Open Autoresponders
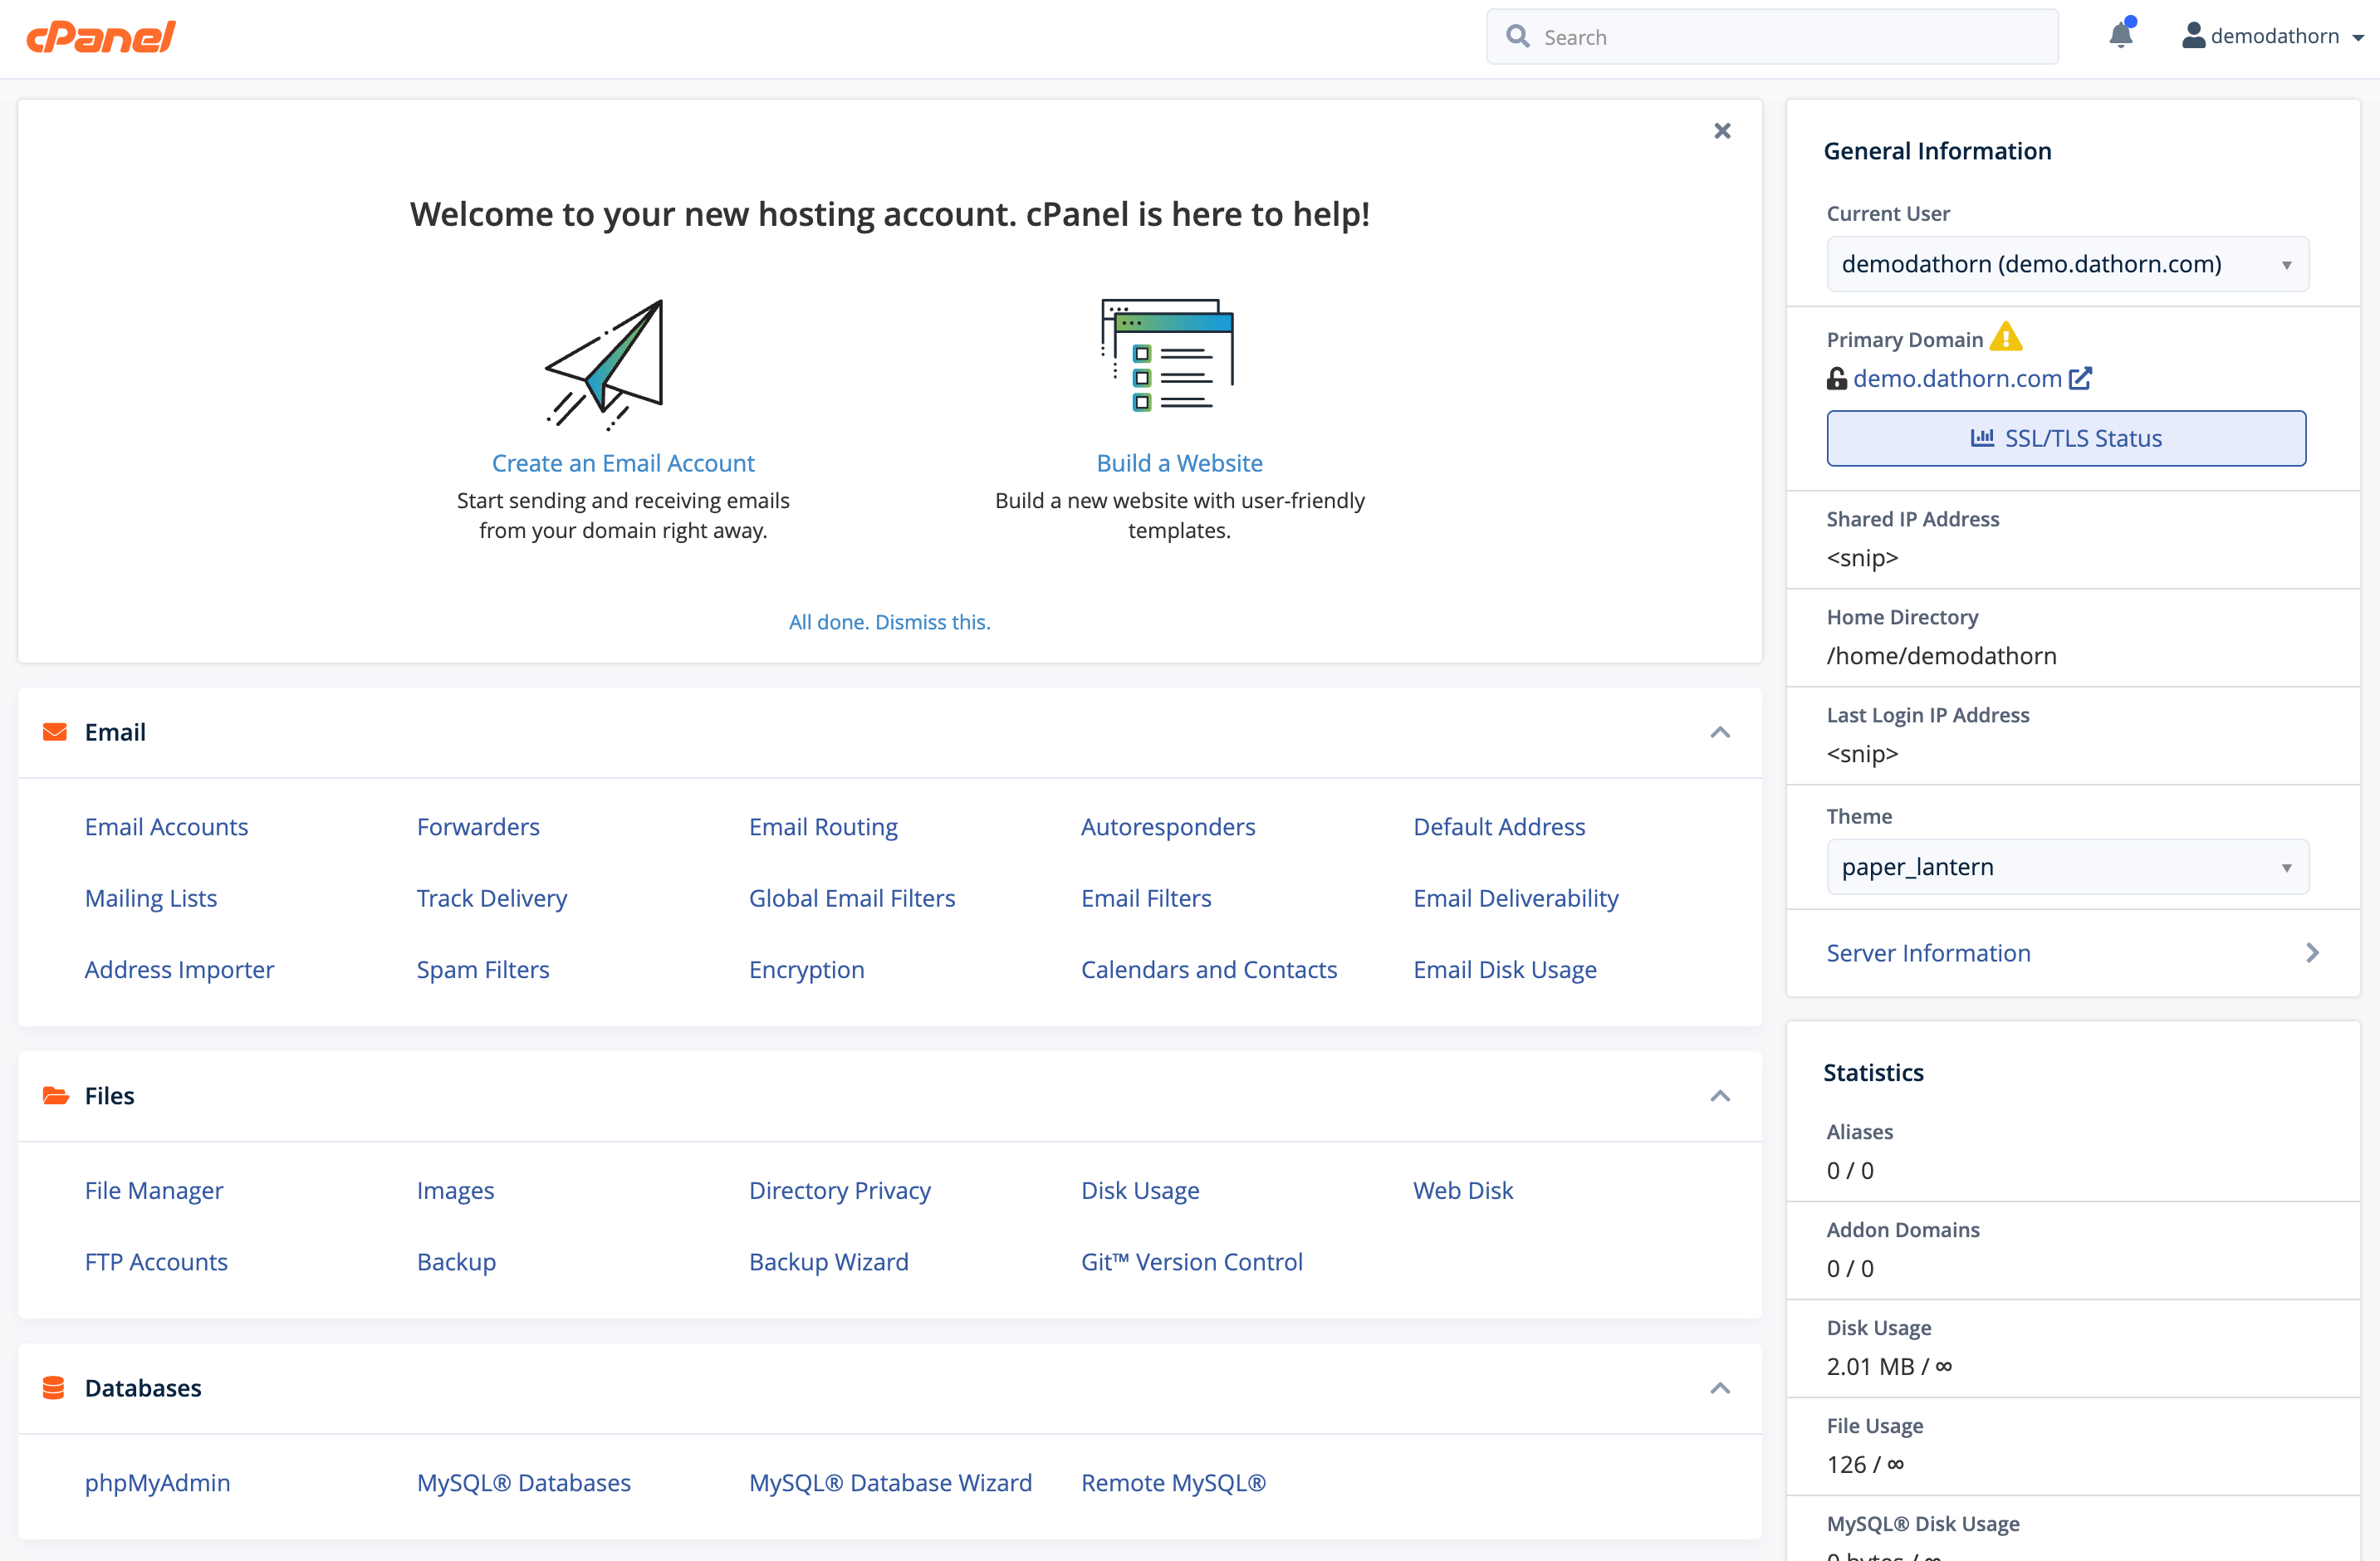Screen dimensions: 2380x1561 tap(1167, 826)
